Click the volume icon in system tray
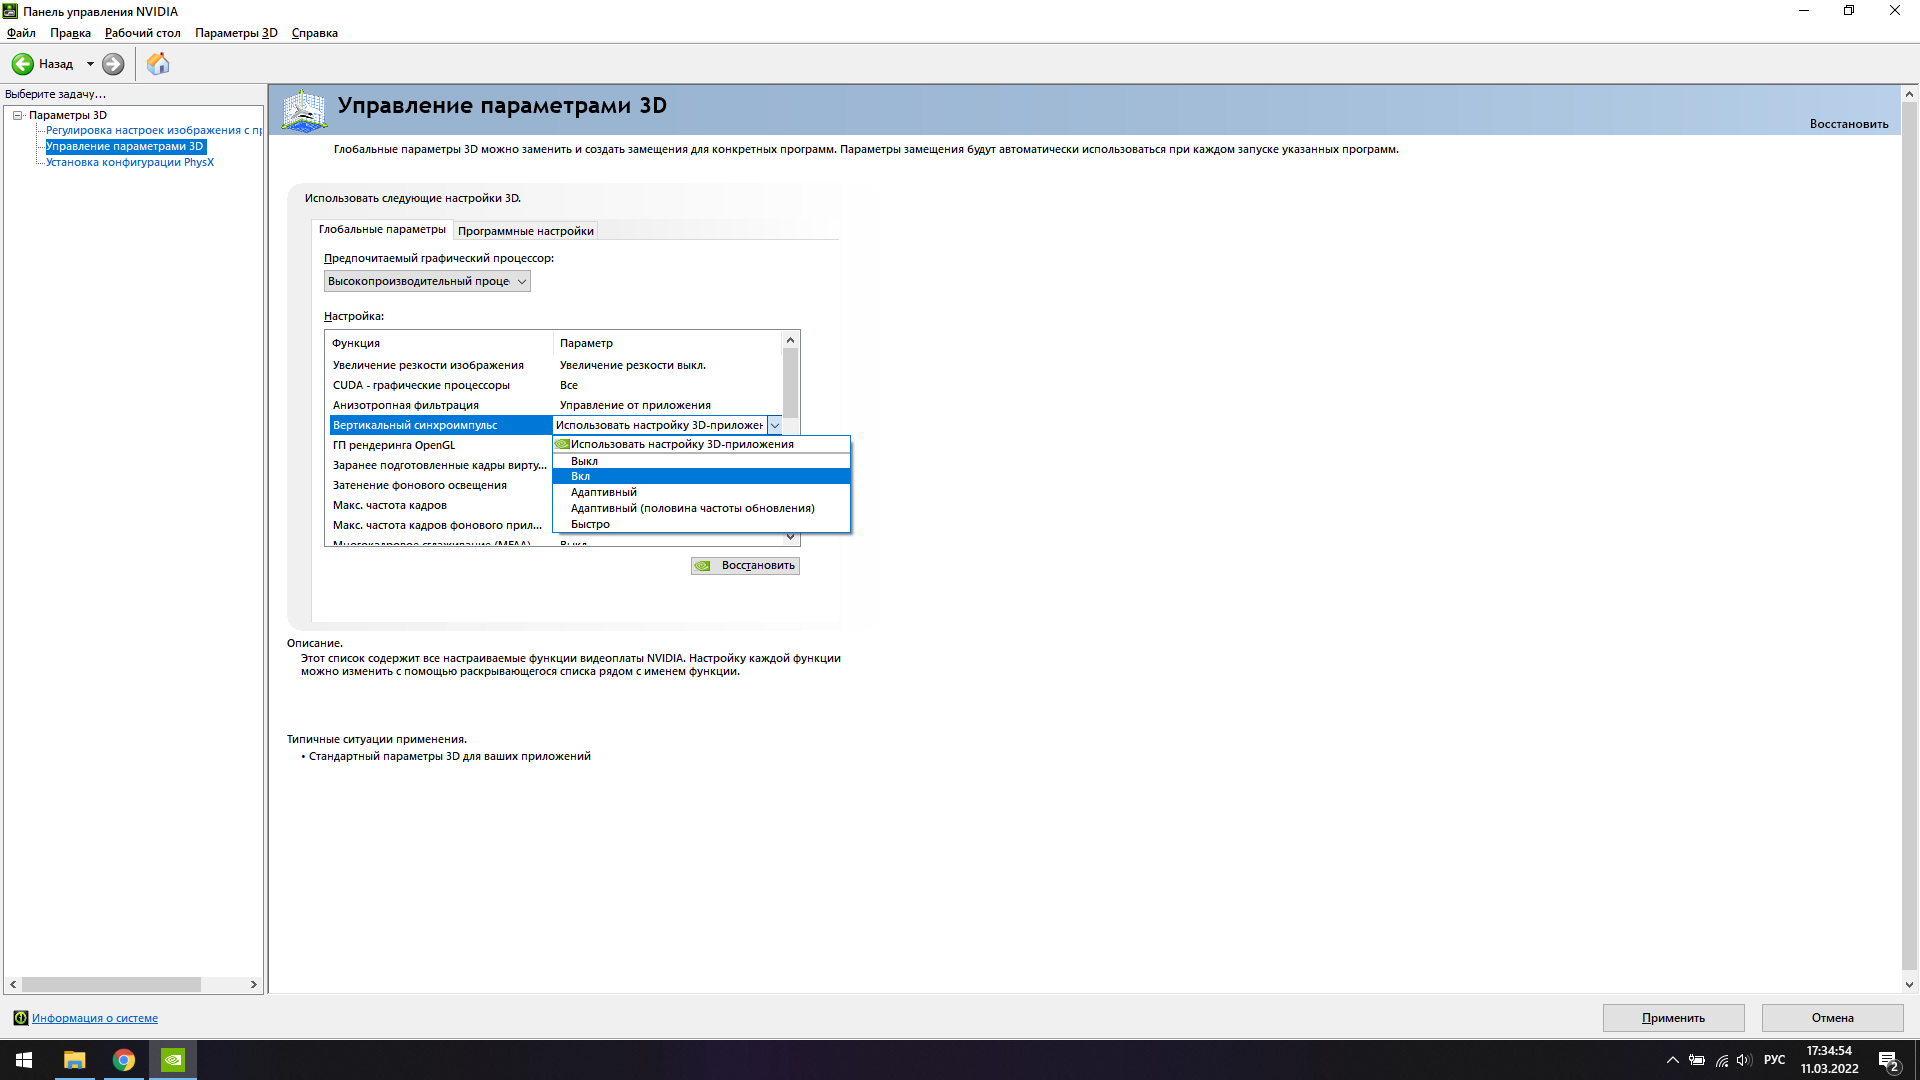 1744,1060
